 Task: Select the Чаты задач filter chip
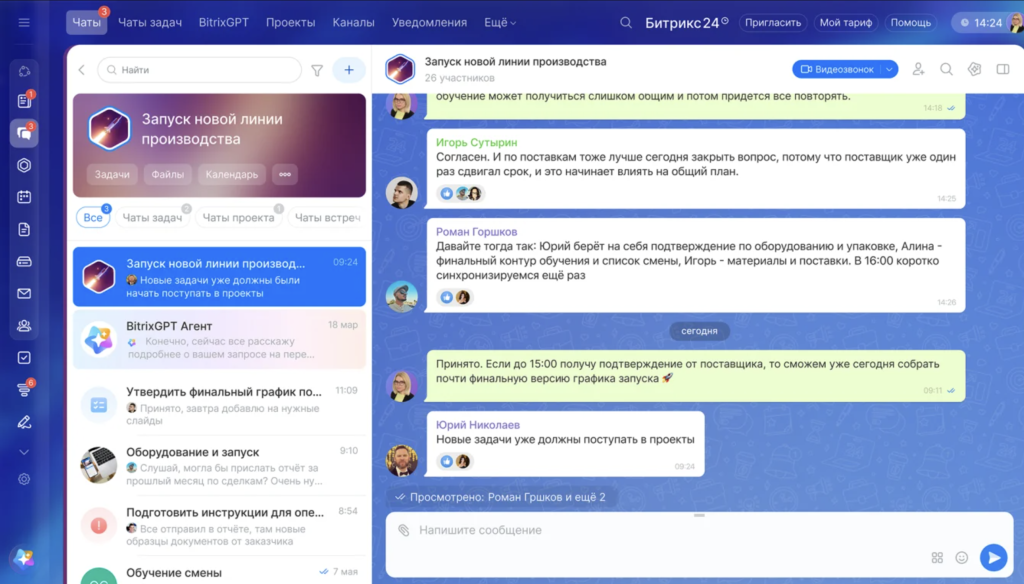(152, 218)
